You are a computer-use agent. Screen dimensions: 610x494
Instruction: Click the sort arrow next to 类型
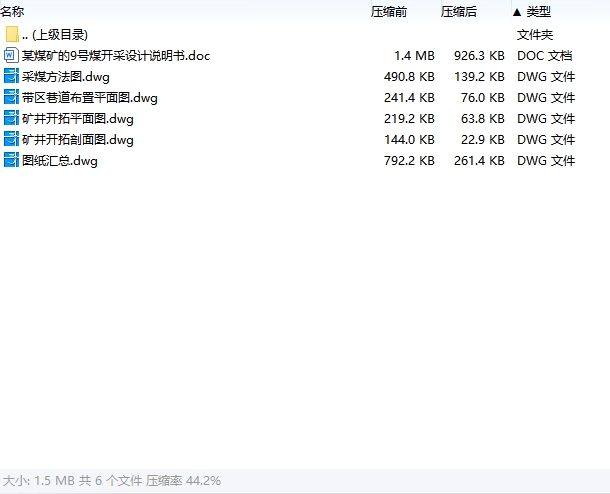517,12
